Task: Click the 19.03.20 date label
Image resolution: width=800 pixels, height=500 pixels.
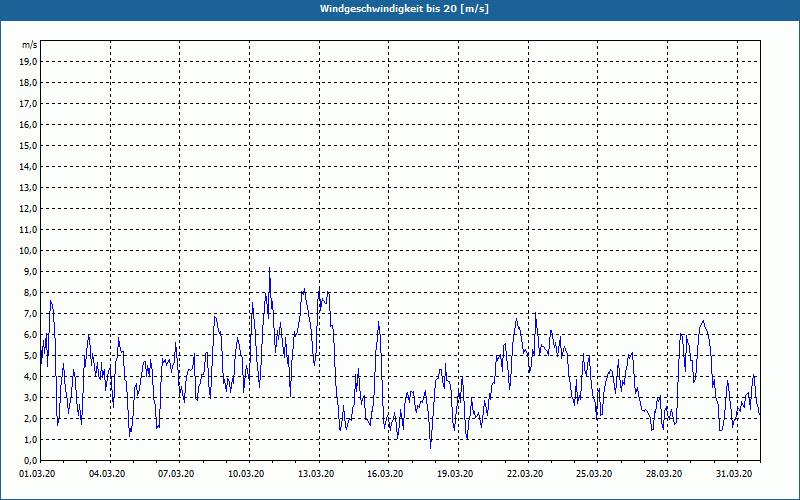Action: point(456,474)
